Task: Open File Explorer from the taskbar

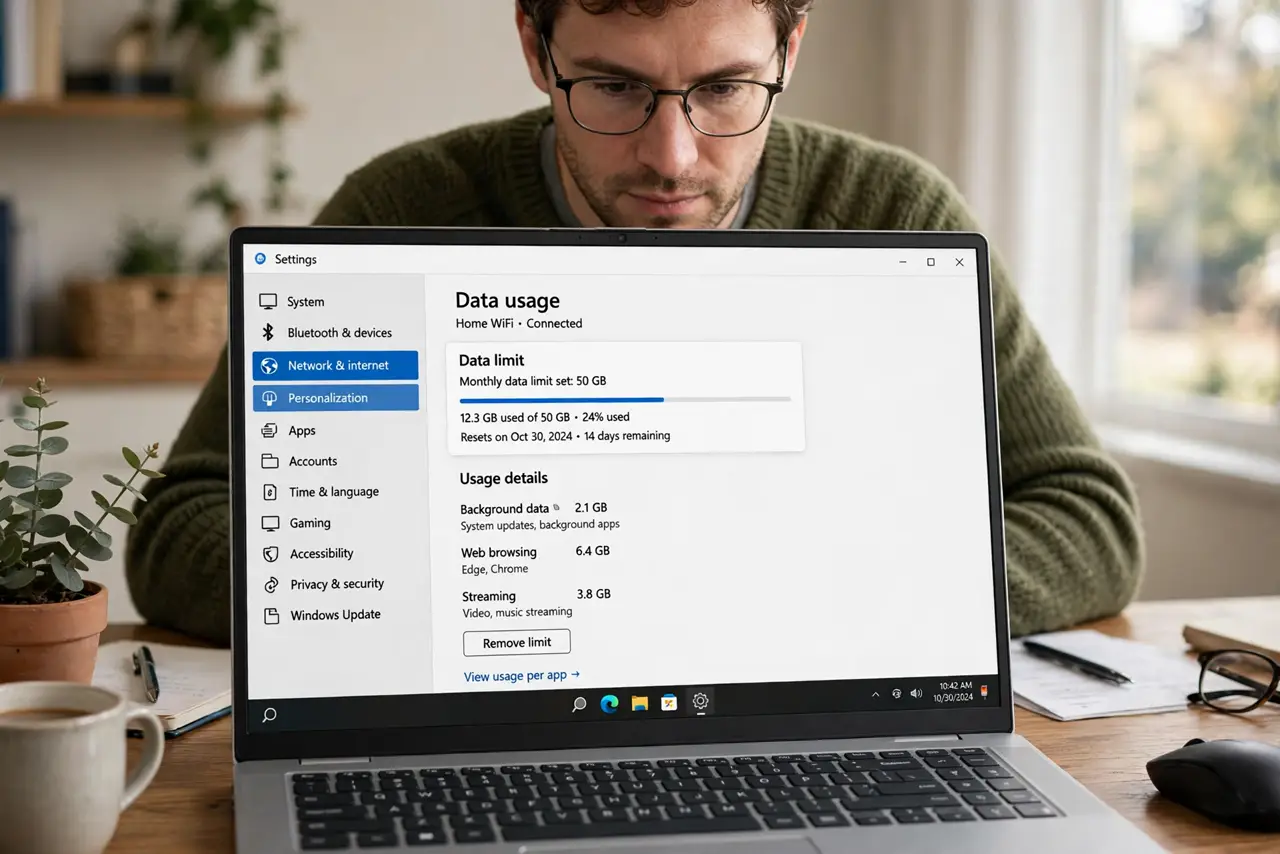Action: pyautogui.click(x=640, y=703)
